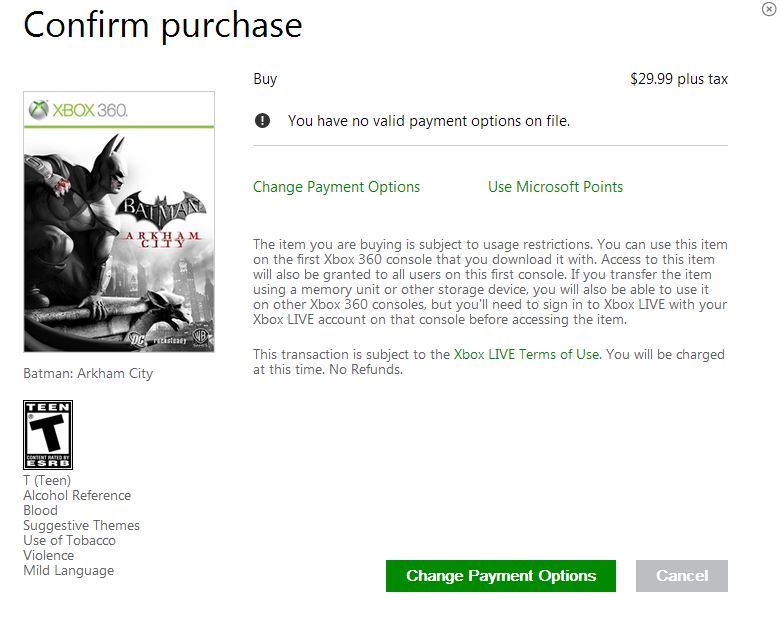The image size is (781, 621).
Task: Click the exclamation warning icon beside payment message
Action: tap(262, 121)
